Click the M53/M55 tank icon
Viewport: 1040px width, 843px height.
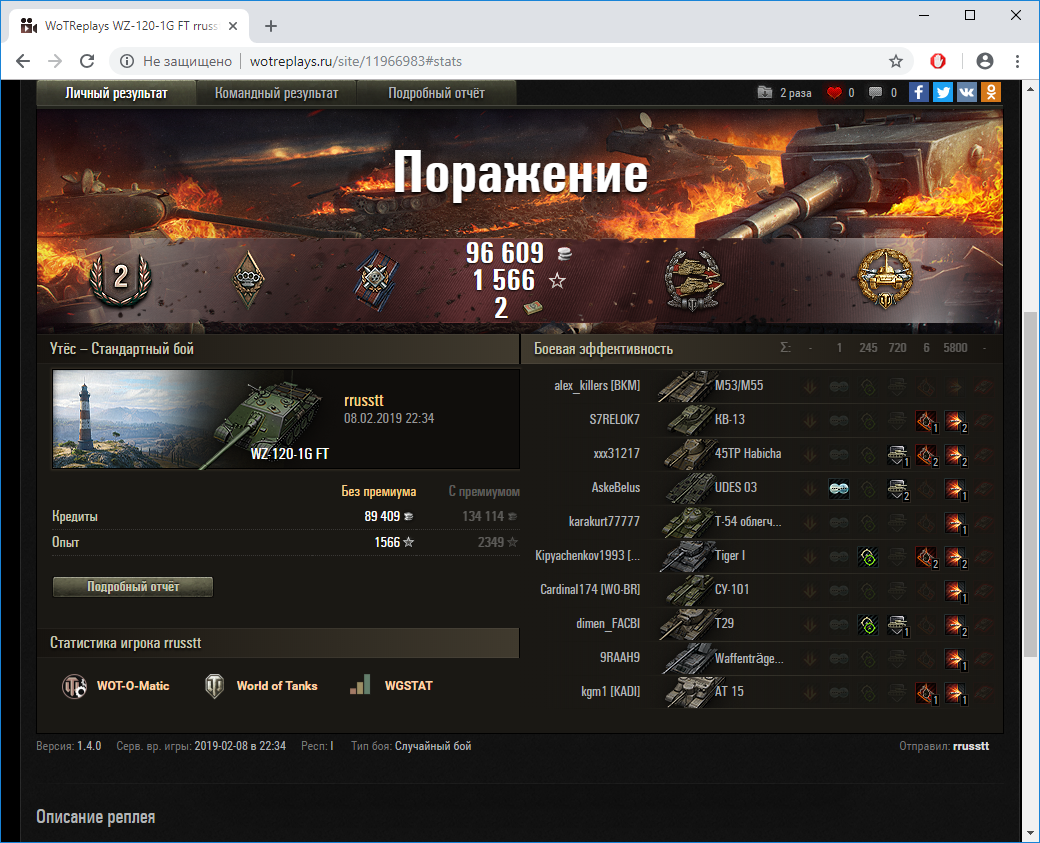[x=684, y=386]
